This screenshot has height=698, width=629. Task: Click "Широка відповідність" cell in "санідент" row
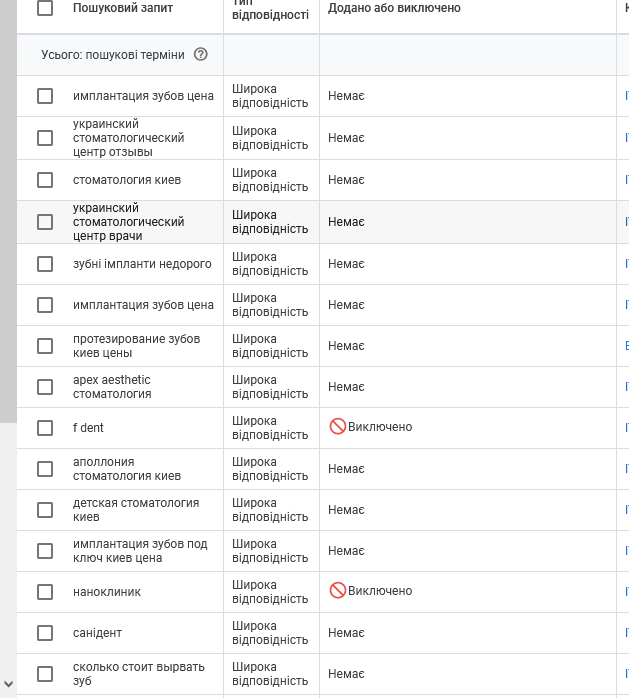(270, 633)
